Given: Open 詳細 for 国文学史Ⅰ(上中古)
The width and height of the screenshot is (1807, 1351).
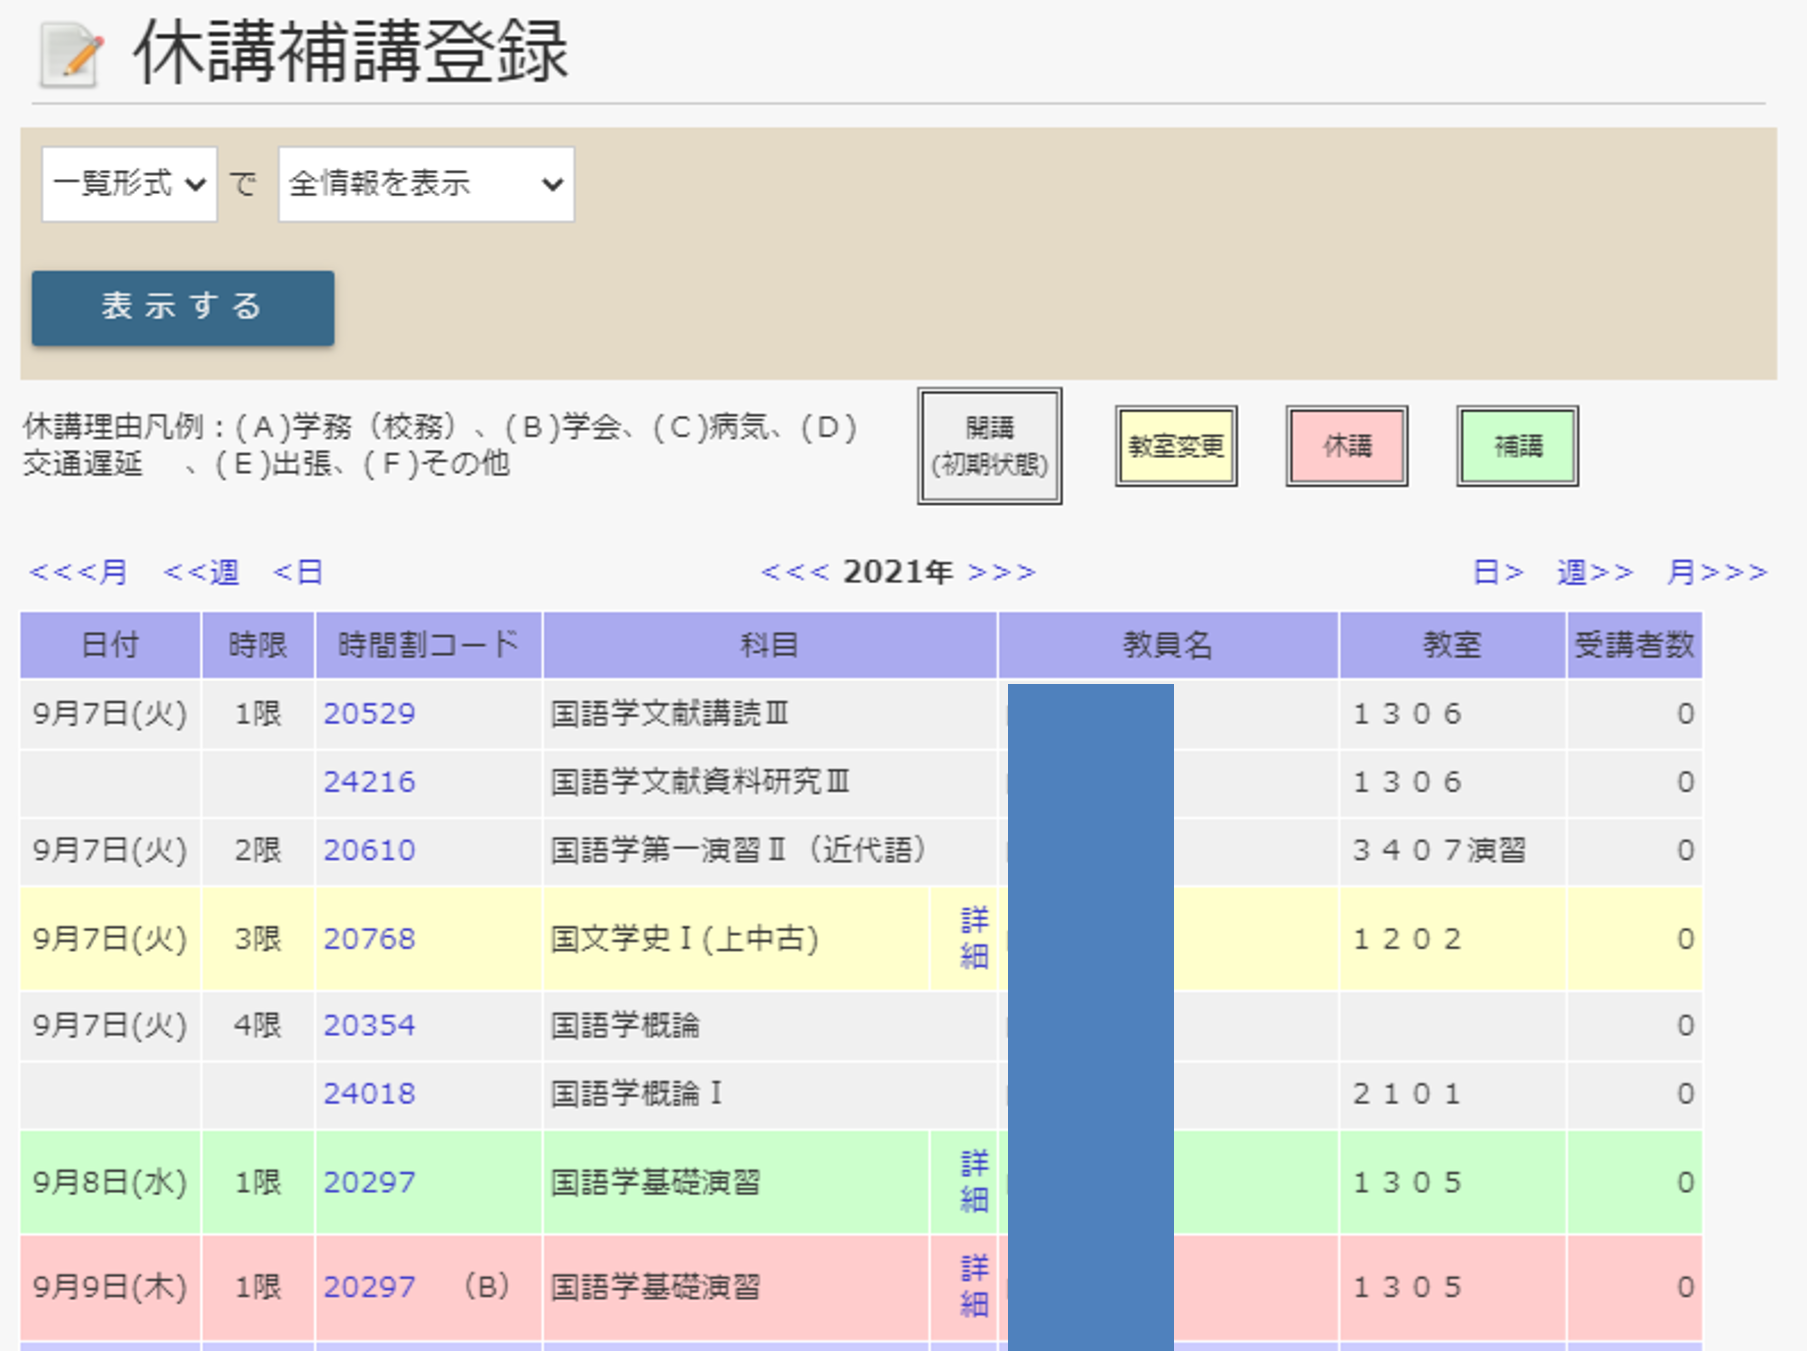Looking at the screenshot, I should (974, 938).
